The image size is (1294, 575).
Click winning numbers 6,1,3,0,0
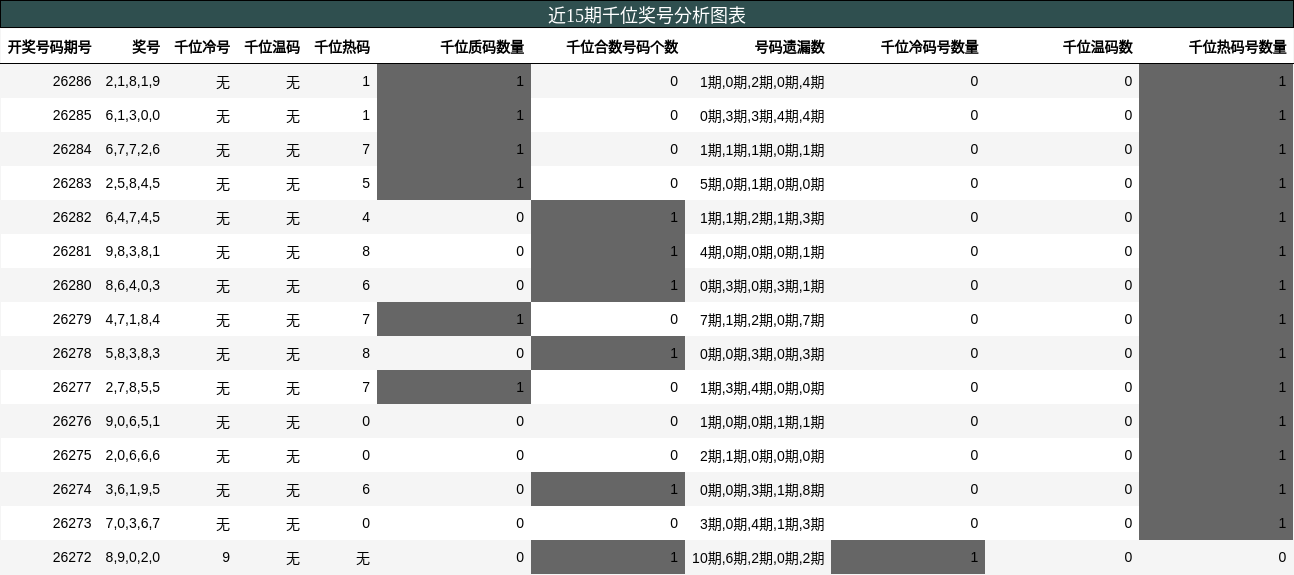pos(133,115)
